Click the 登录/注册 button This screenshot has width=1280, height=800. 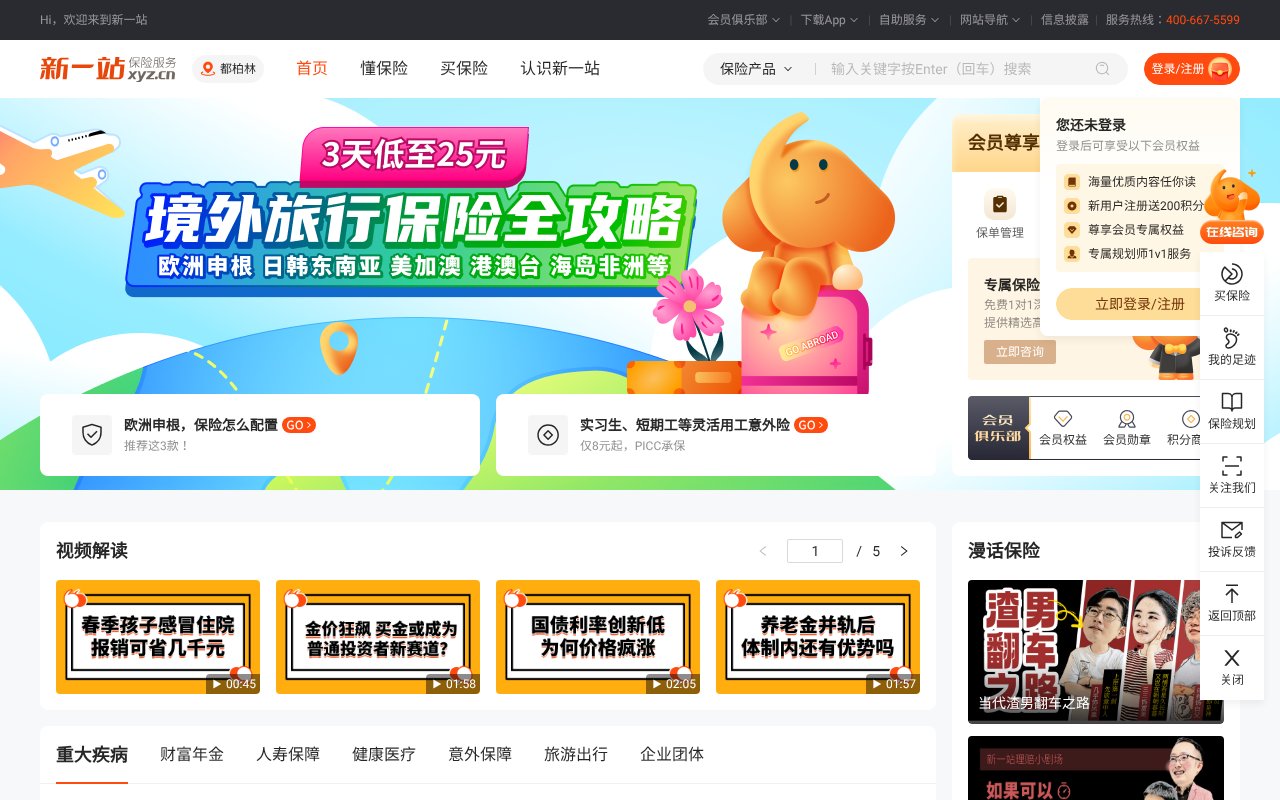point(1191,69)
